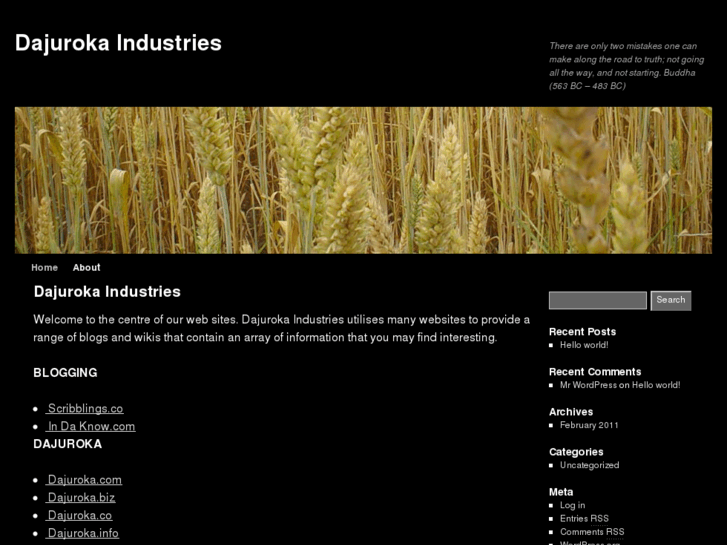The image size is (727, 545).
Task: Click the Dajuroka Industries page heading
Action: (107, 292)
